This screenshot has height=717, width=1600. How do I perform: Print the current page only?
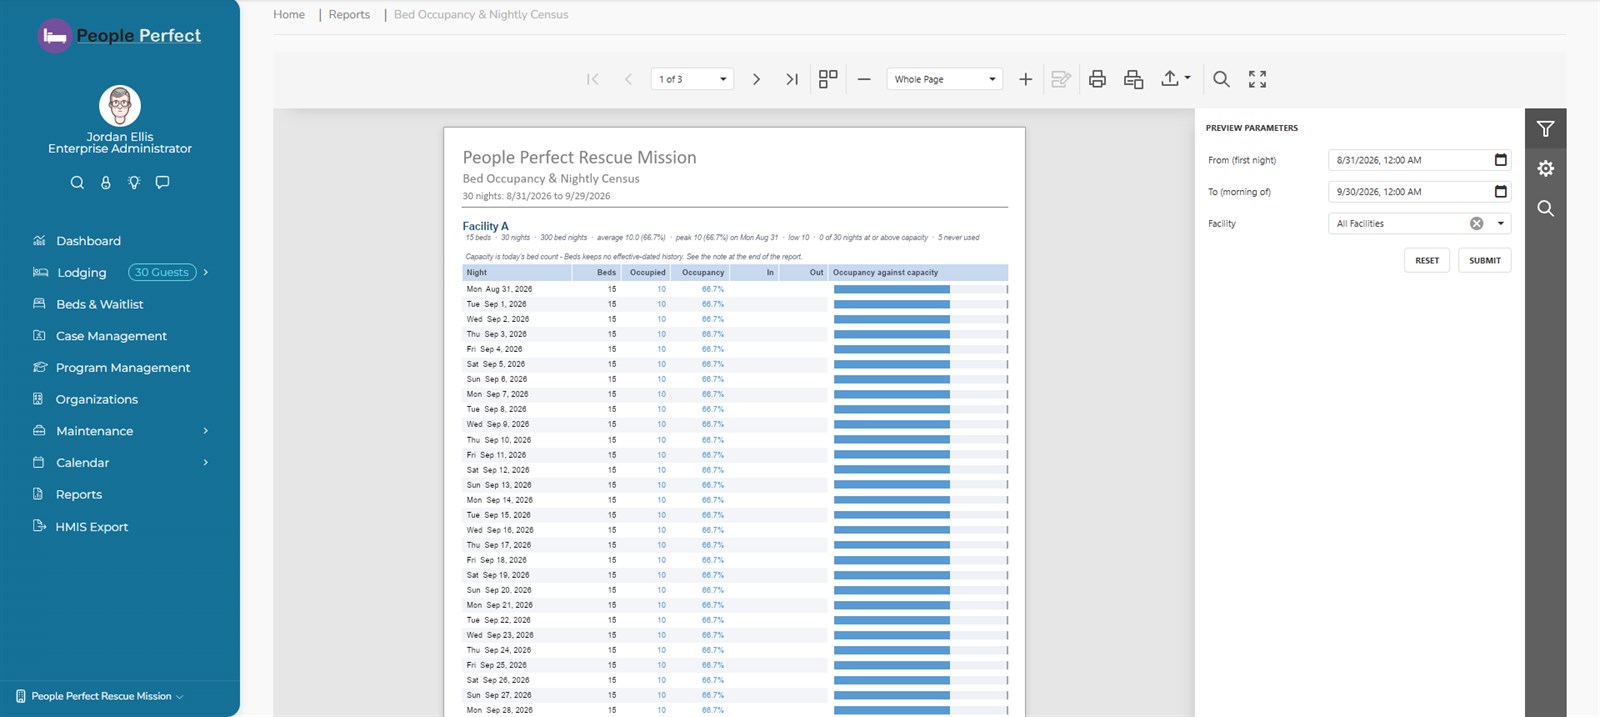click(1133, 79)
